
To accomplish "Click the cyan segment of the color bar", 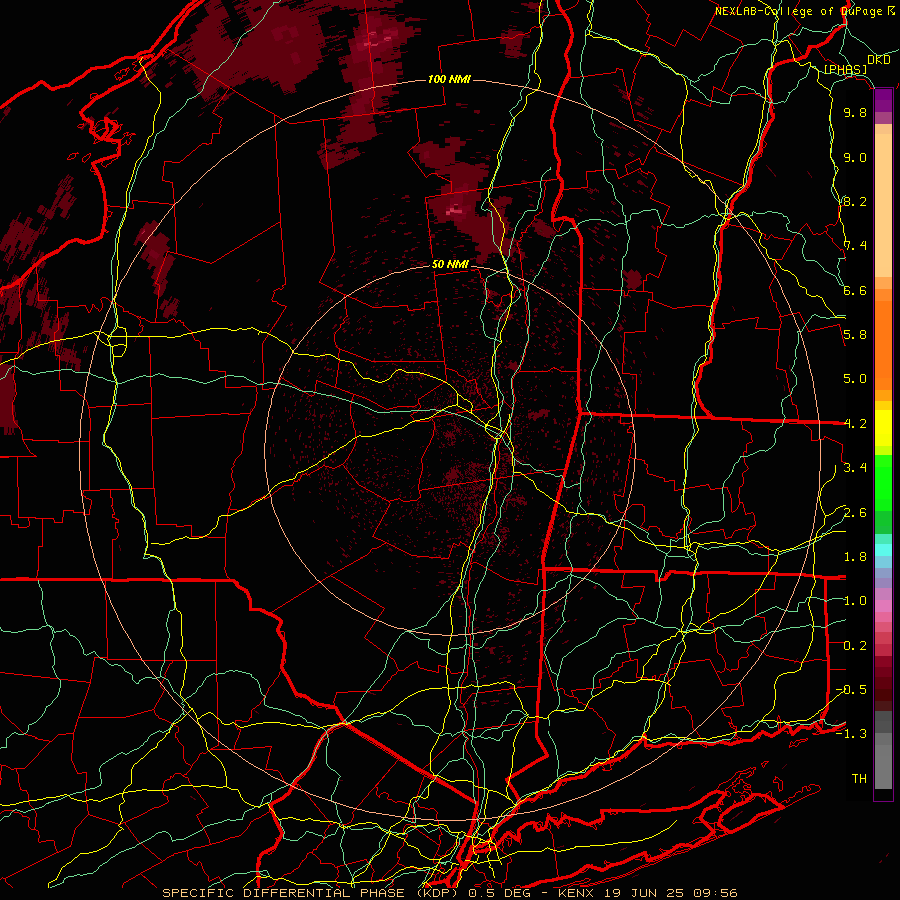I will click(x=883, y=550).
